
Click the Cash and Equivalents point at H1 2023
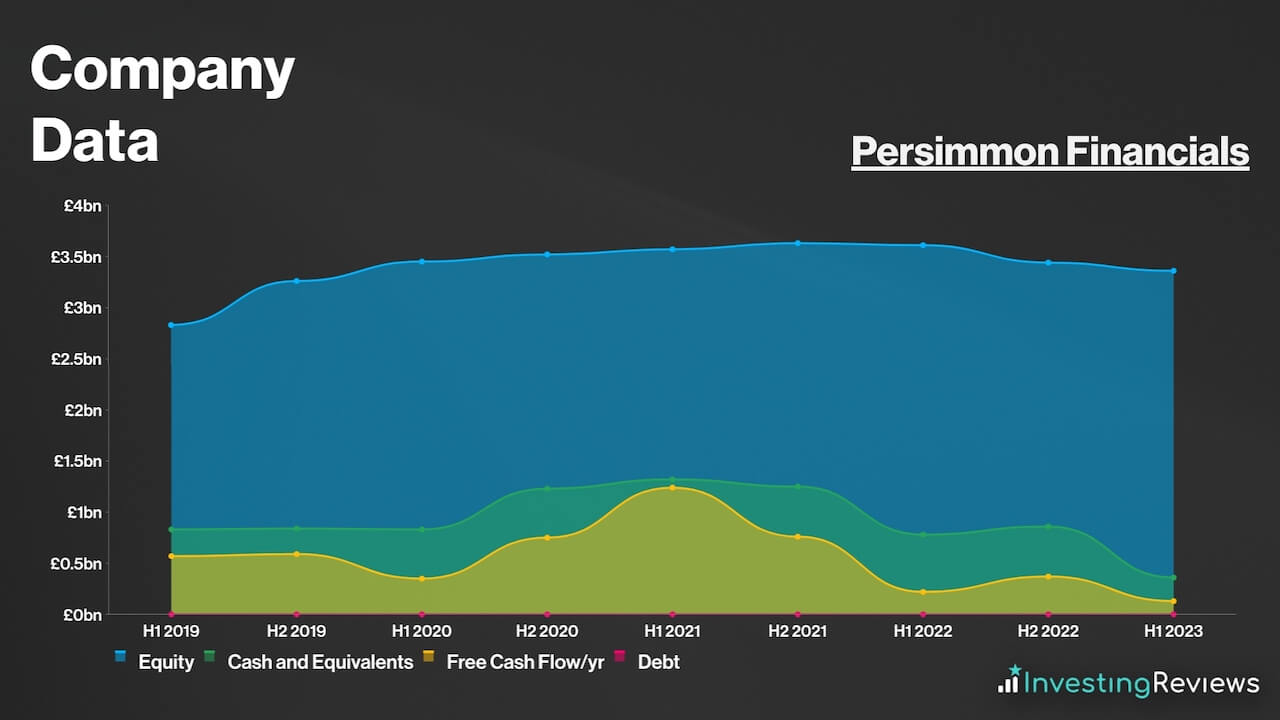1173,578
